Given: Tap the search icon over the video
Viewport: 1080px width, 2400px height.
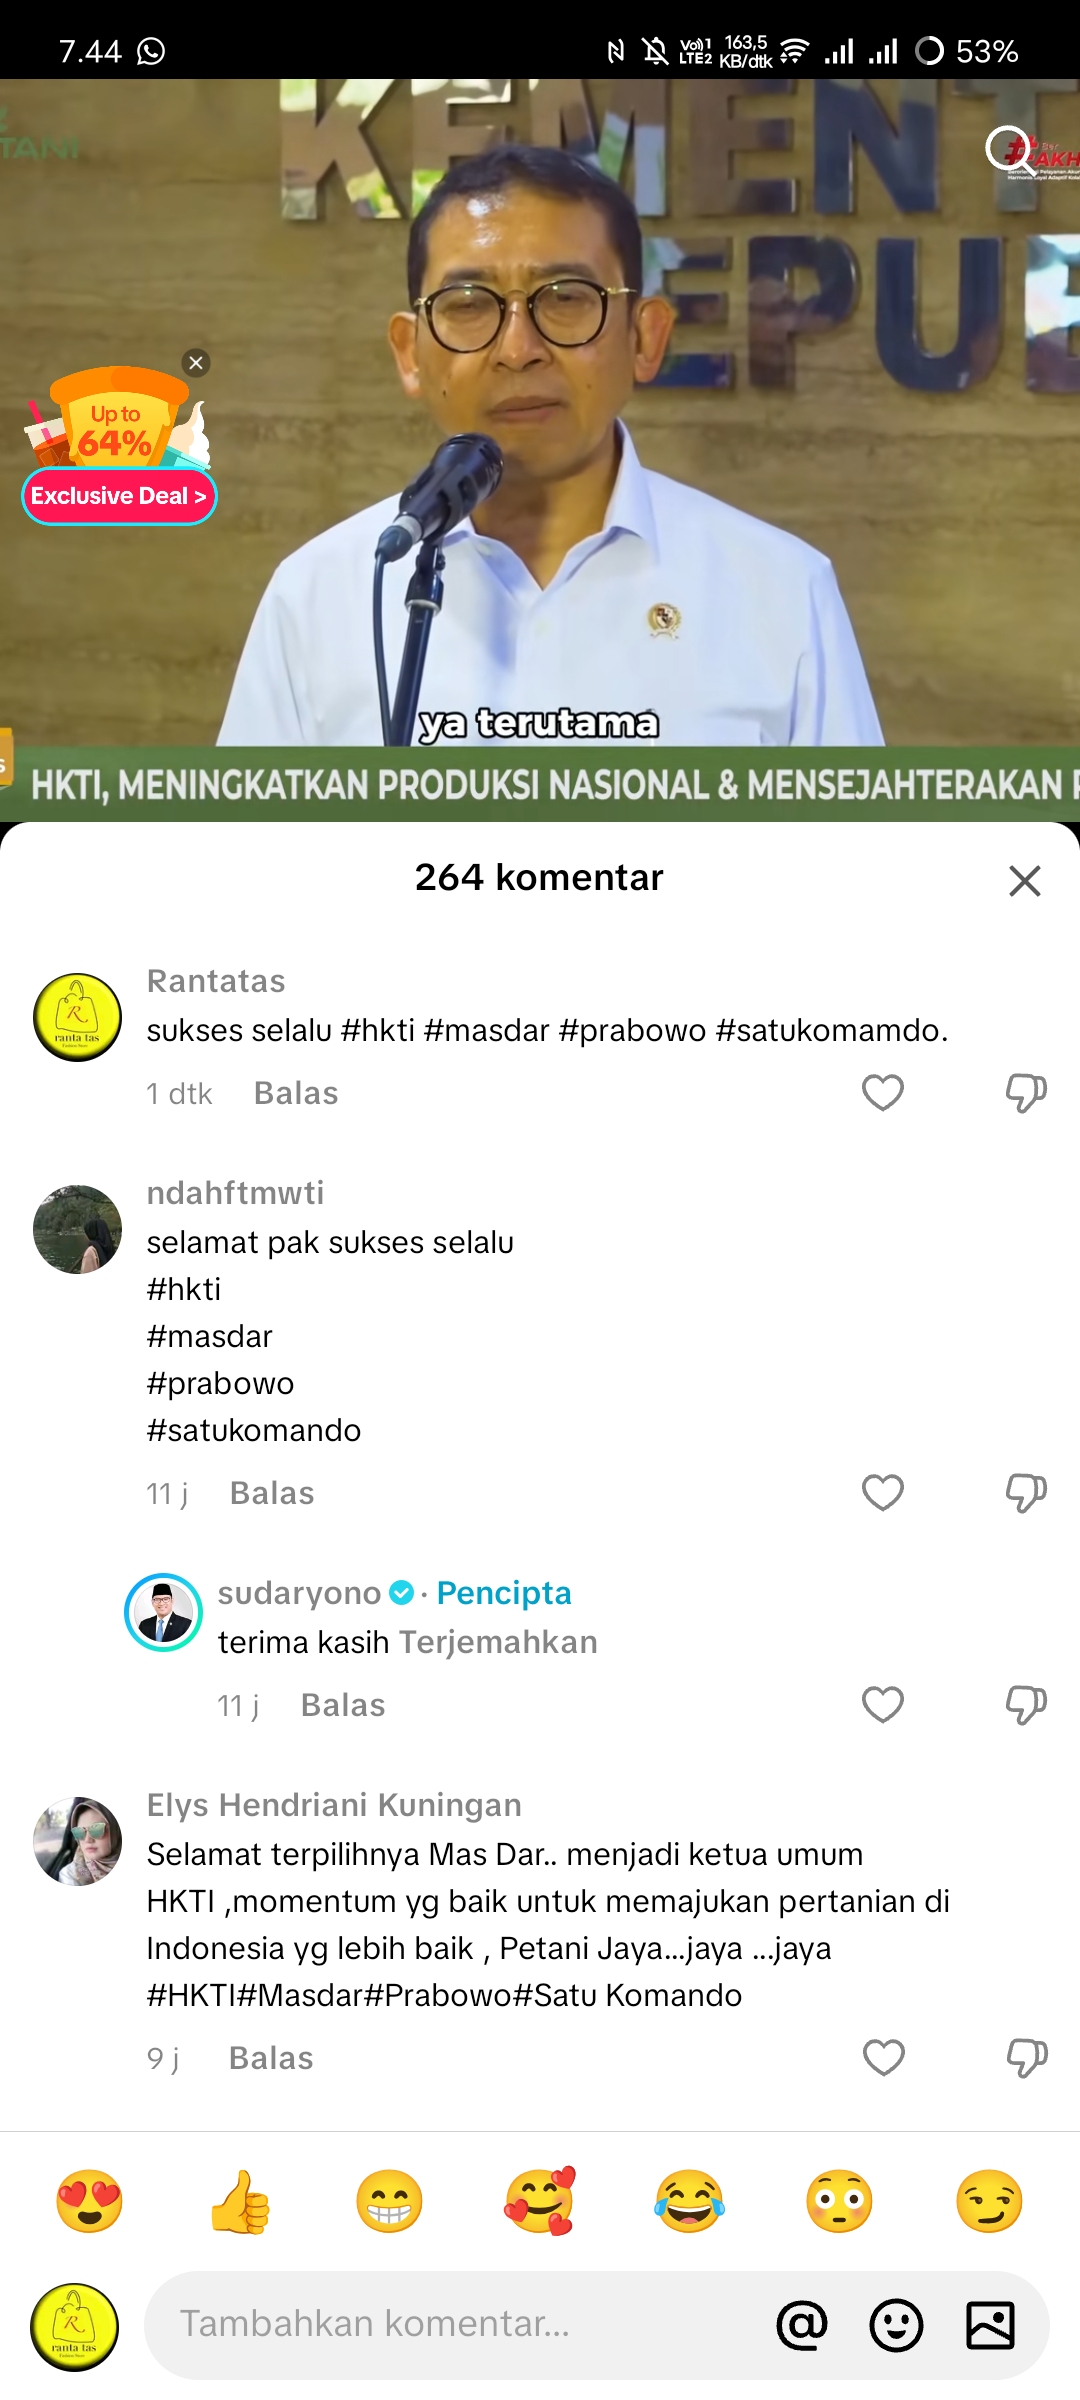Looking at the screenshot, I should coord(1011,150).
